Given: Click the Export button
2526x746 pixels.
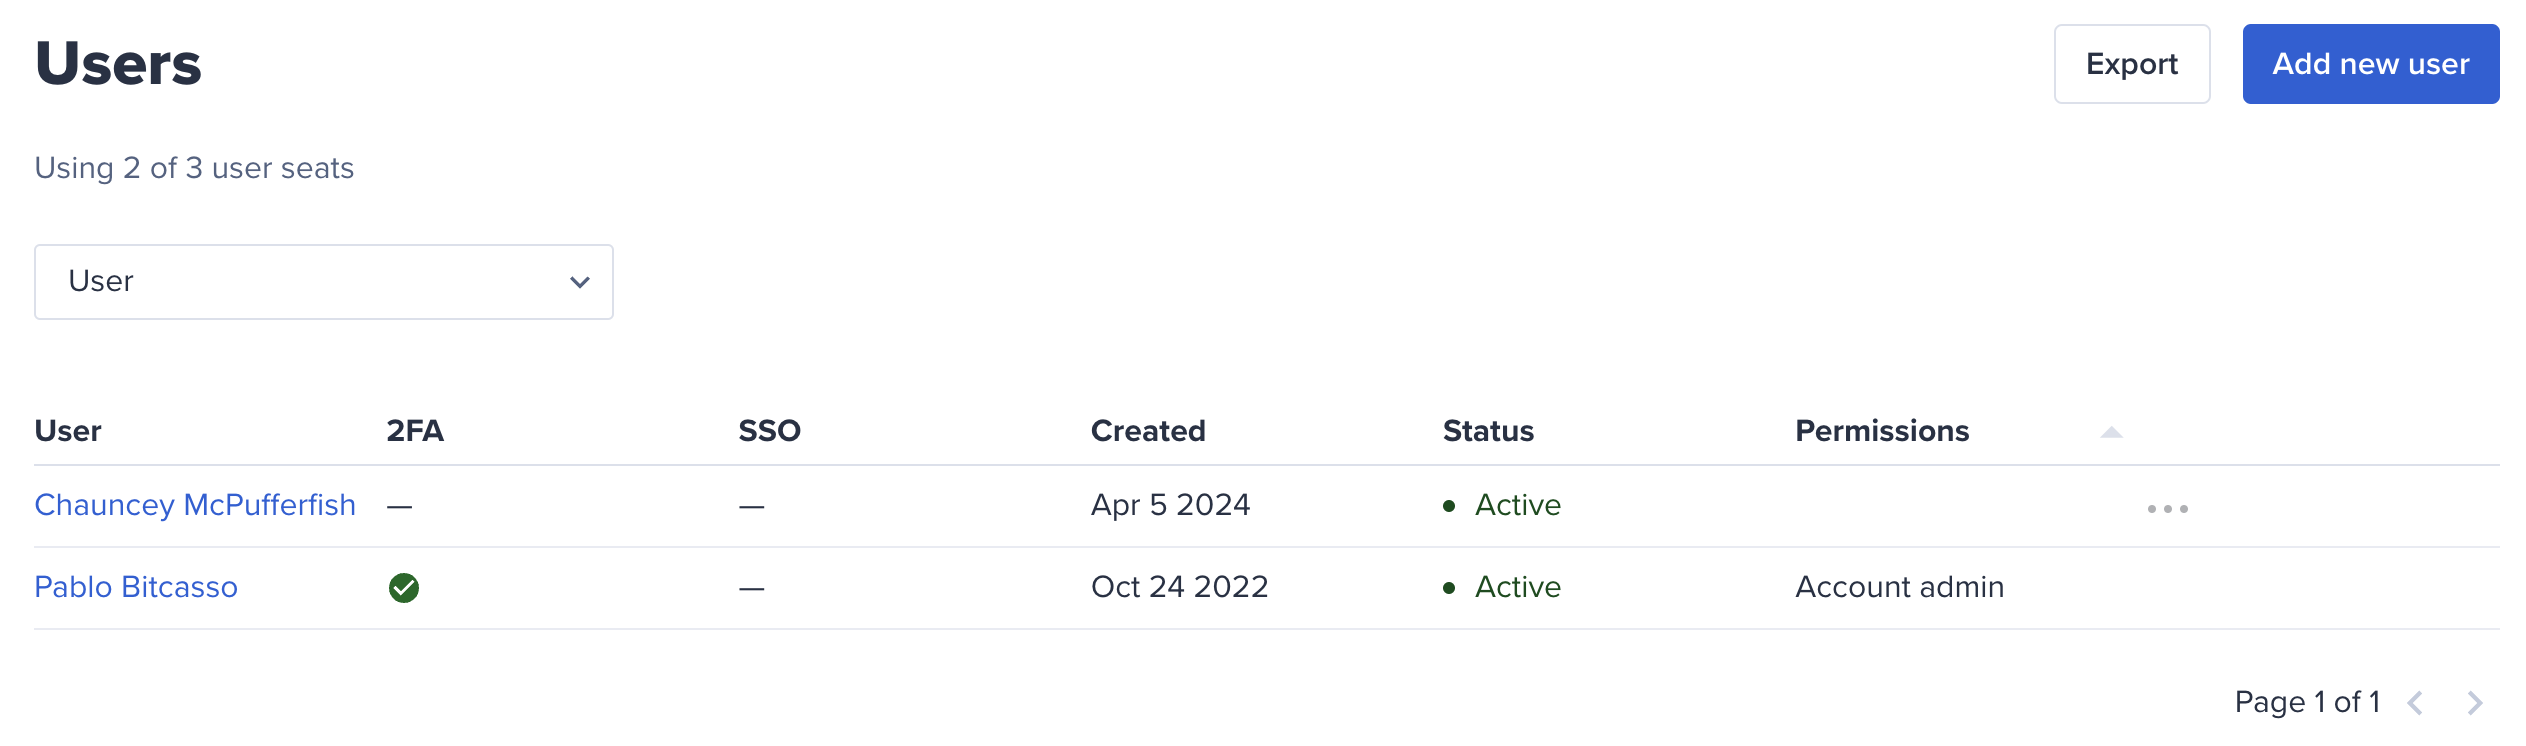Looking at the screenshot, I should point(2131,64).
